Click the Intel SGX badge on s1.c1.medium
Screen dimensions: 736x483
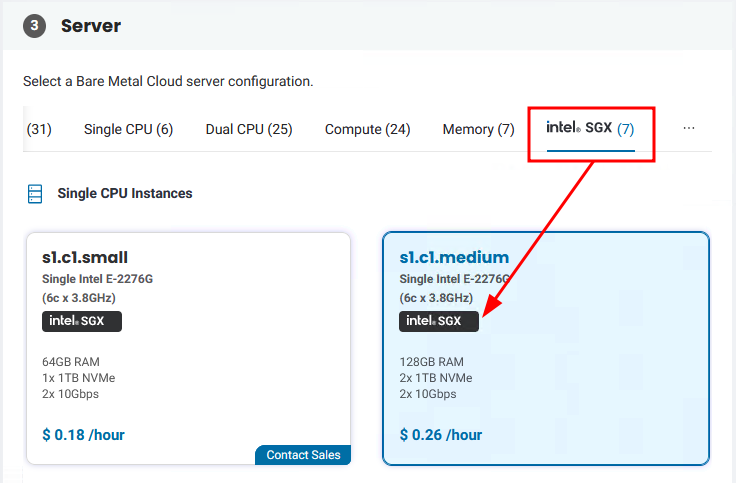click(439, 322)
